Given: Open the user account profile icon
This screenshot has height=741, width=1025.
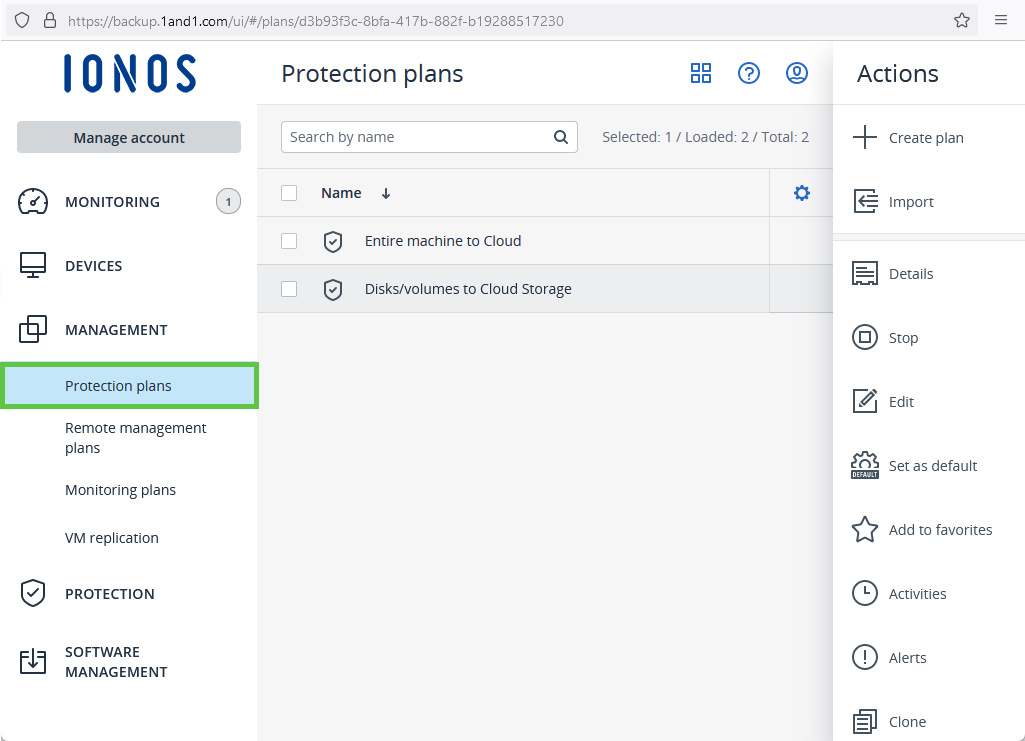Looking at the screenshot, I should click(797, 73).
